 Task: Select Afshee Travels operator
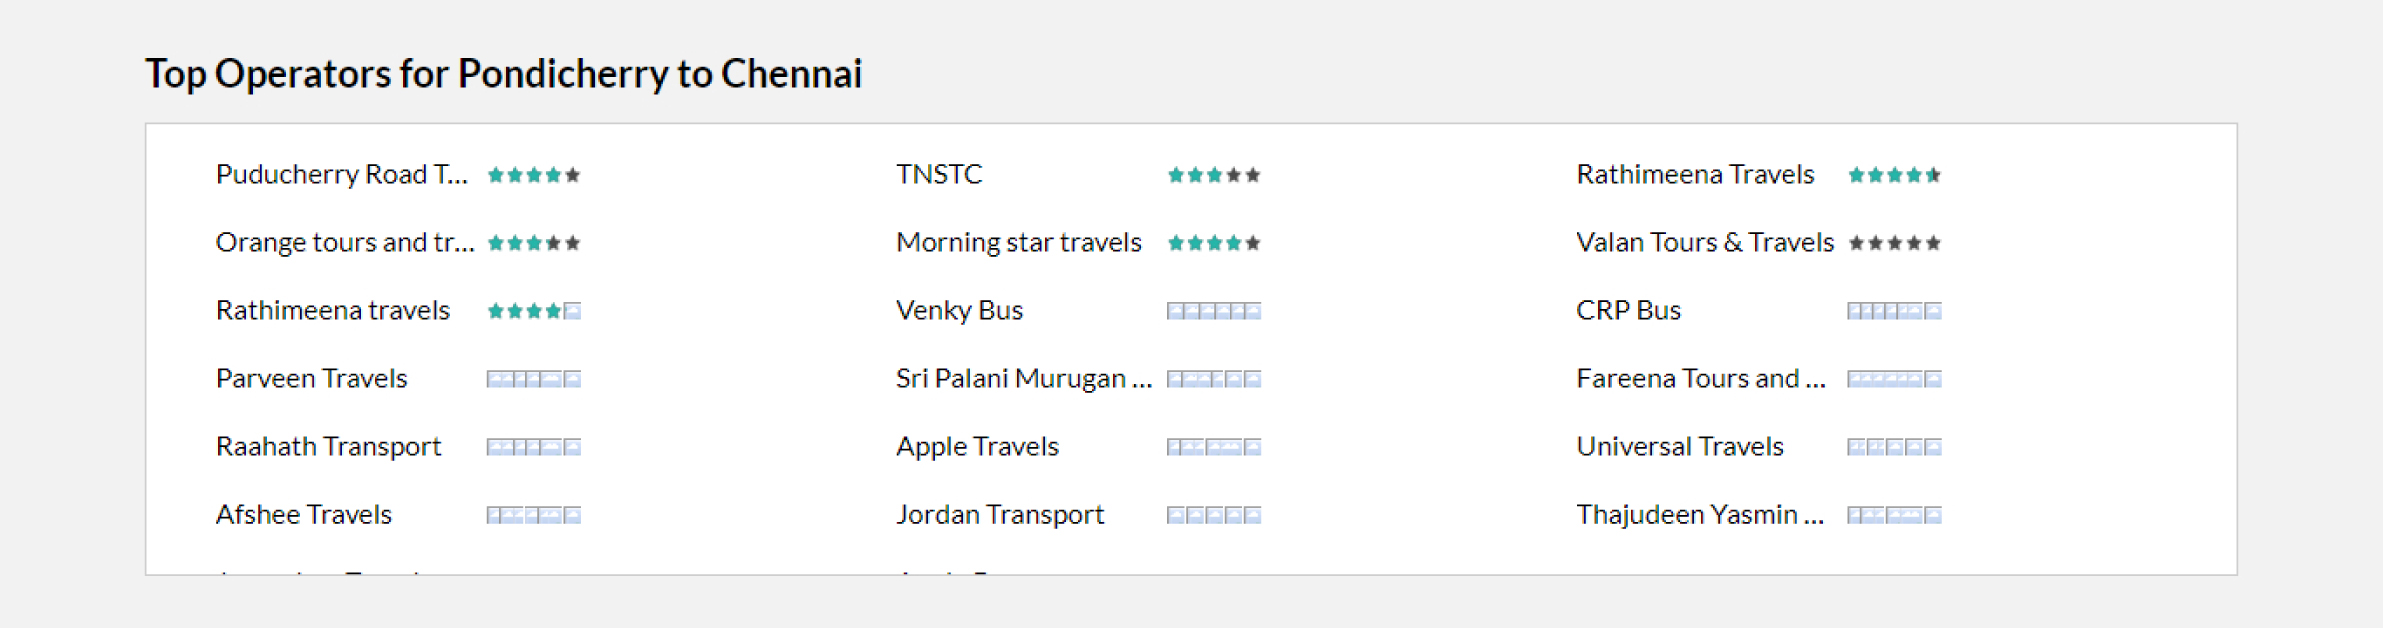coord(304,514)
